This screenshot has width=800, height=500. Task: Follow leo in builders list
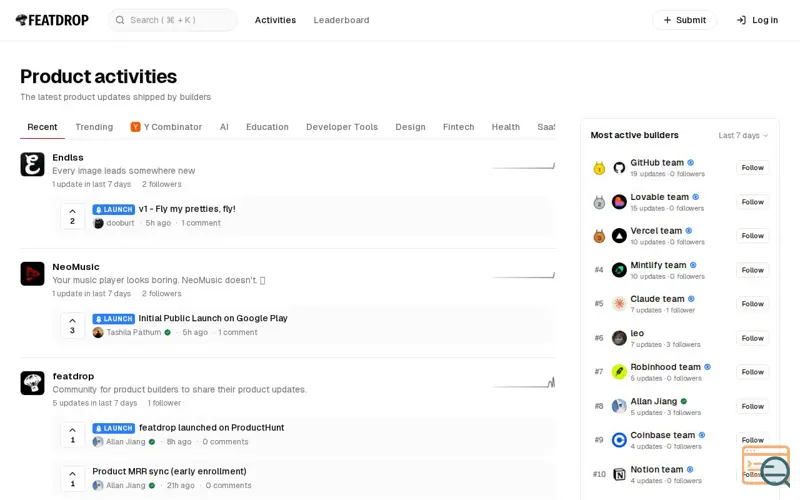click(x=753, y=338)
